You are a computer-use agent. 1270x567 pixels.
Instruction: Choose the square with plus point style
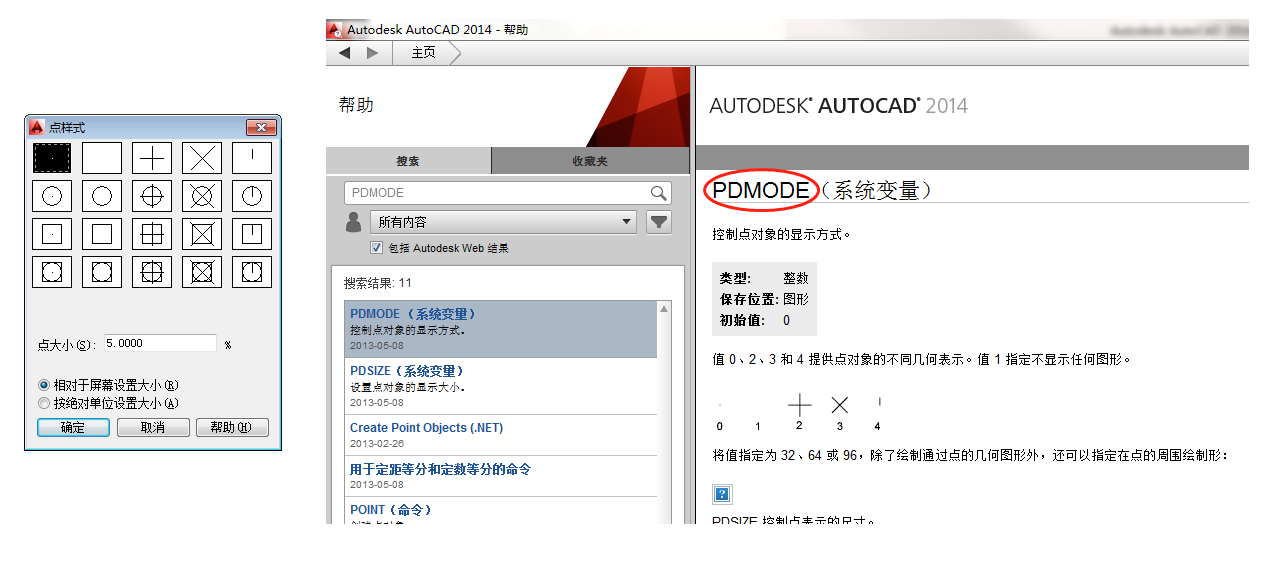pyautogui.click(x=152, y=234)
